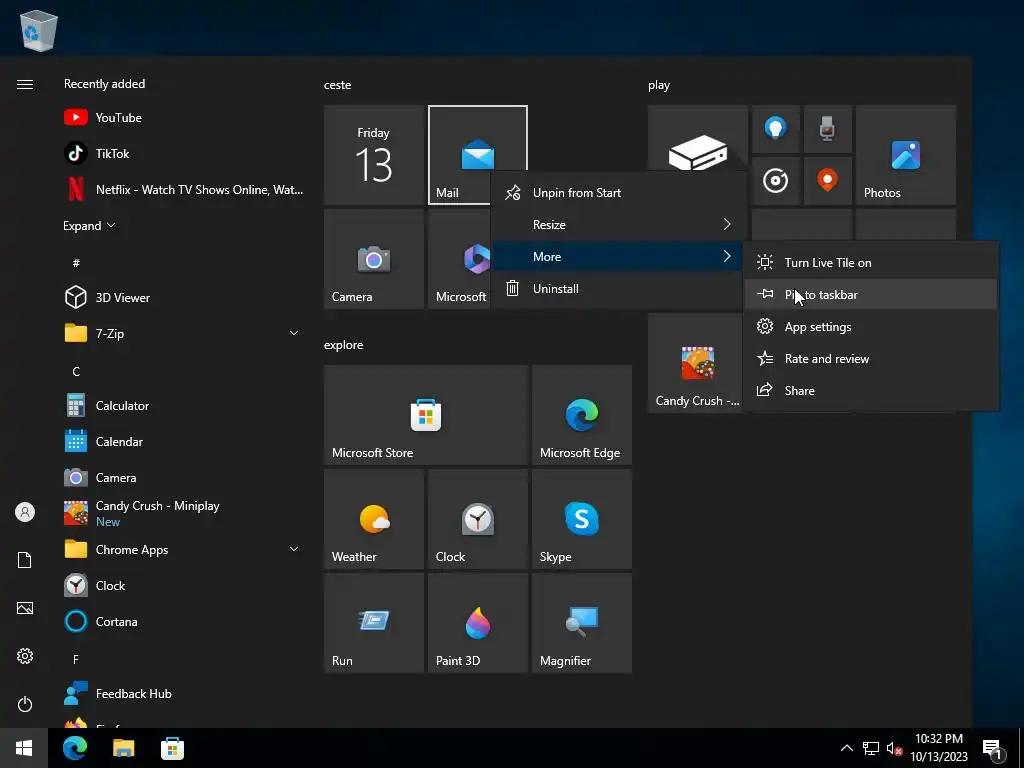Open the Maps small tile
1024x768 pixels.
pos(827,181)
